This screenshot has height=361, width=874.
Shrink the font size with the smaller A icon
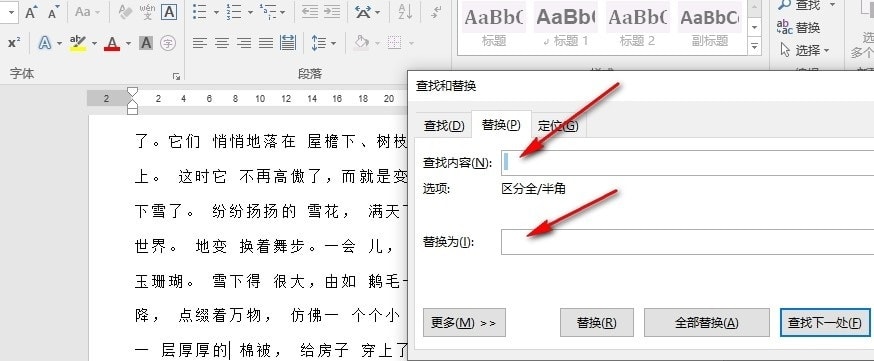click(x=54, y=12)
